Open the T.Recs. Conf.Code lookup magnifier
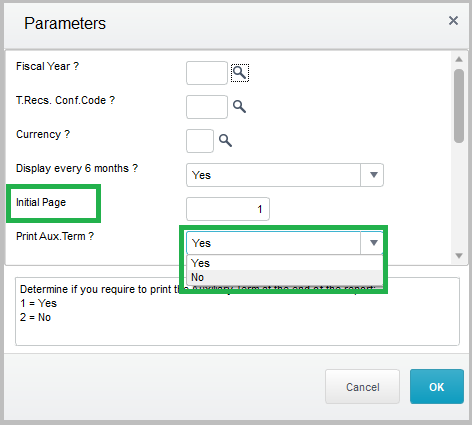 click(x=239, y=107)
